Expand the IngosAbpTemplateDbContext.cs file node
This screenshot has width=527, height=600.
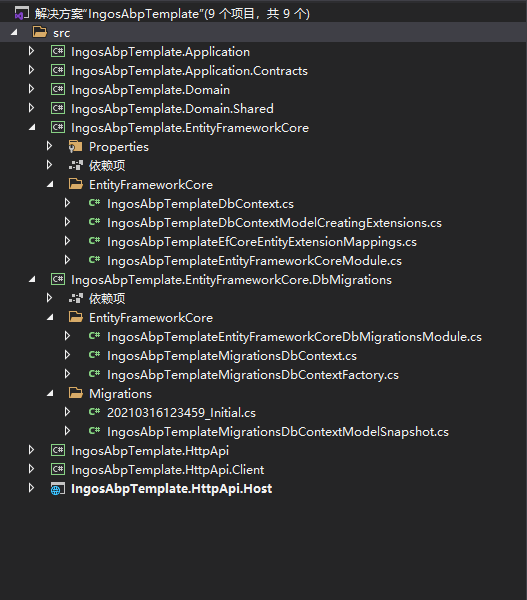[x=67, y=203]
